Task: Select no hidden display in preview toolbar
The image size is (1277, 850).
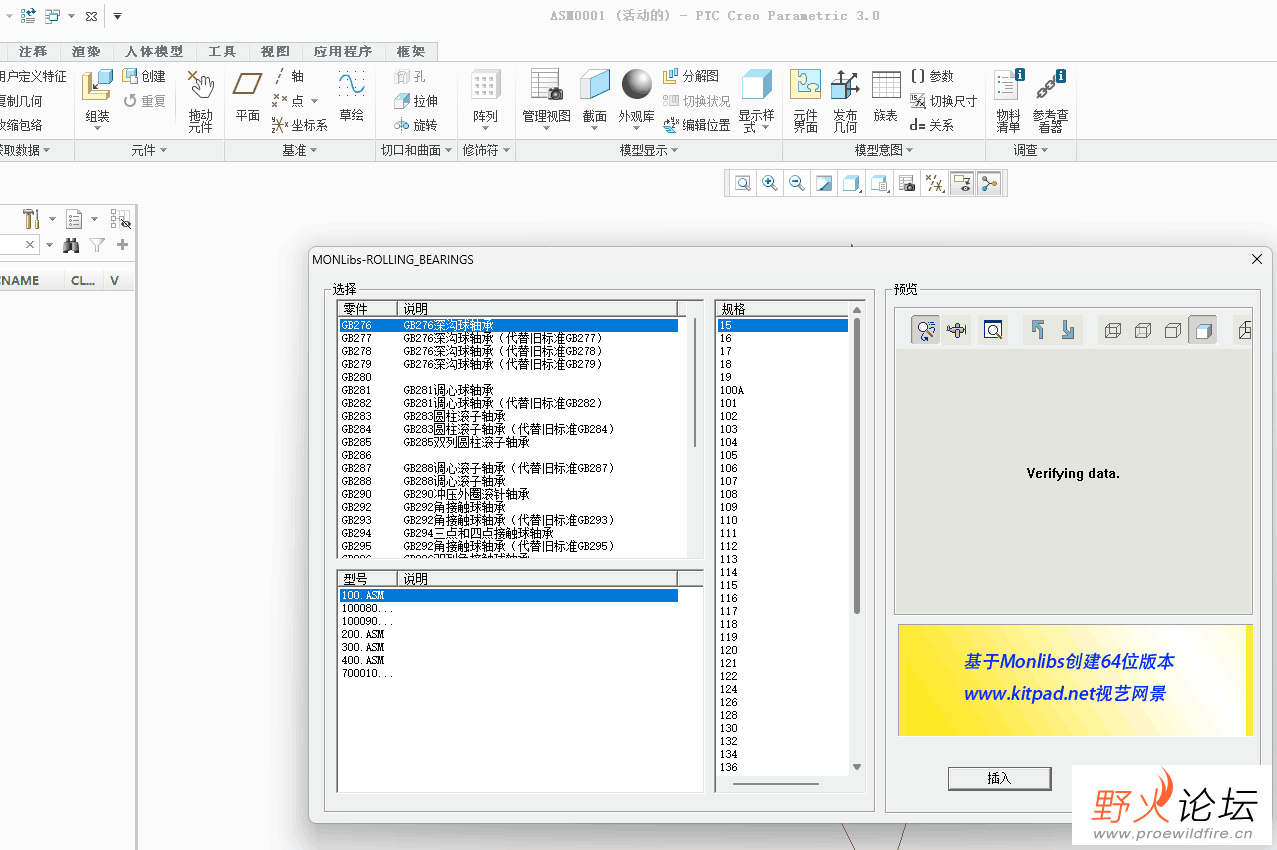Action: tap(1173, 330)
